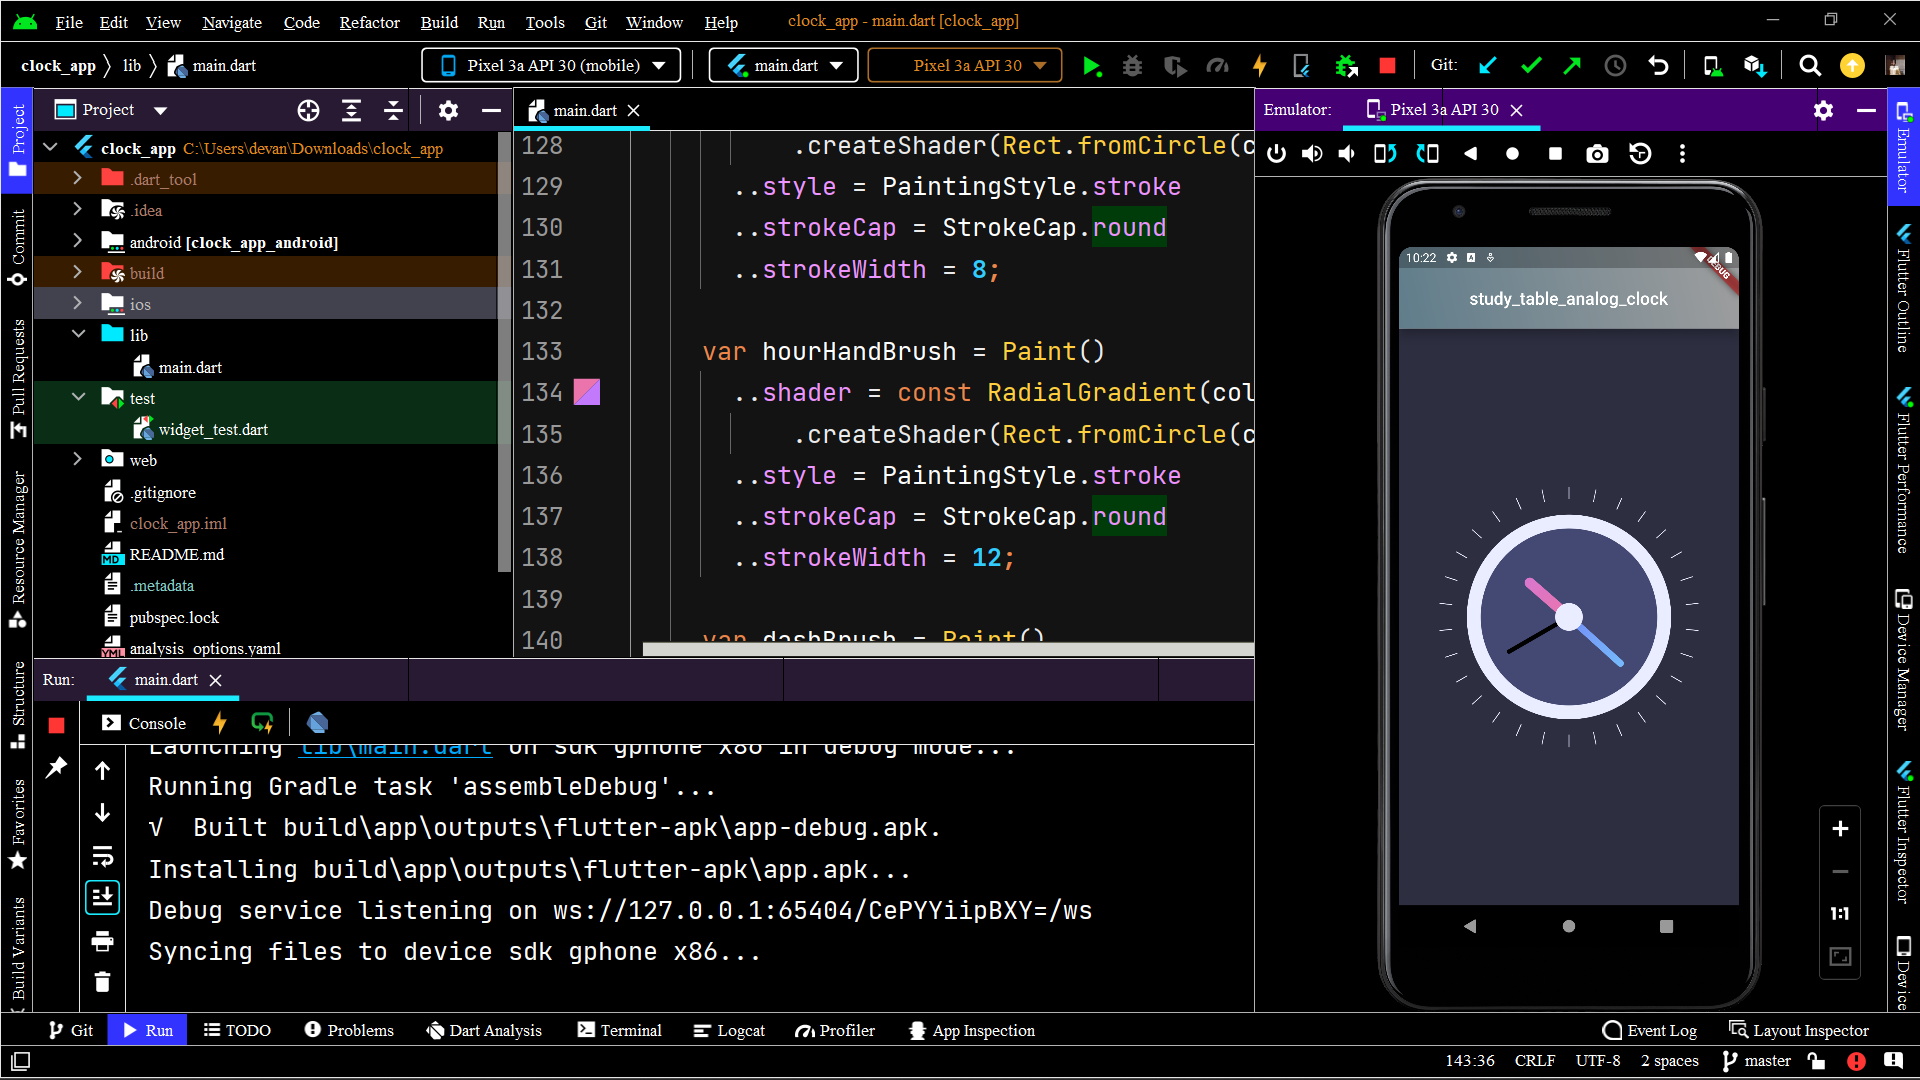Toggle scroll to end in console
This screenshot has width=1920, height=1080.
coord(102,898)
